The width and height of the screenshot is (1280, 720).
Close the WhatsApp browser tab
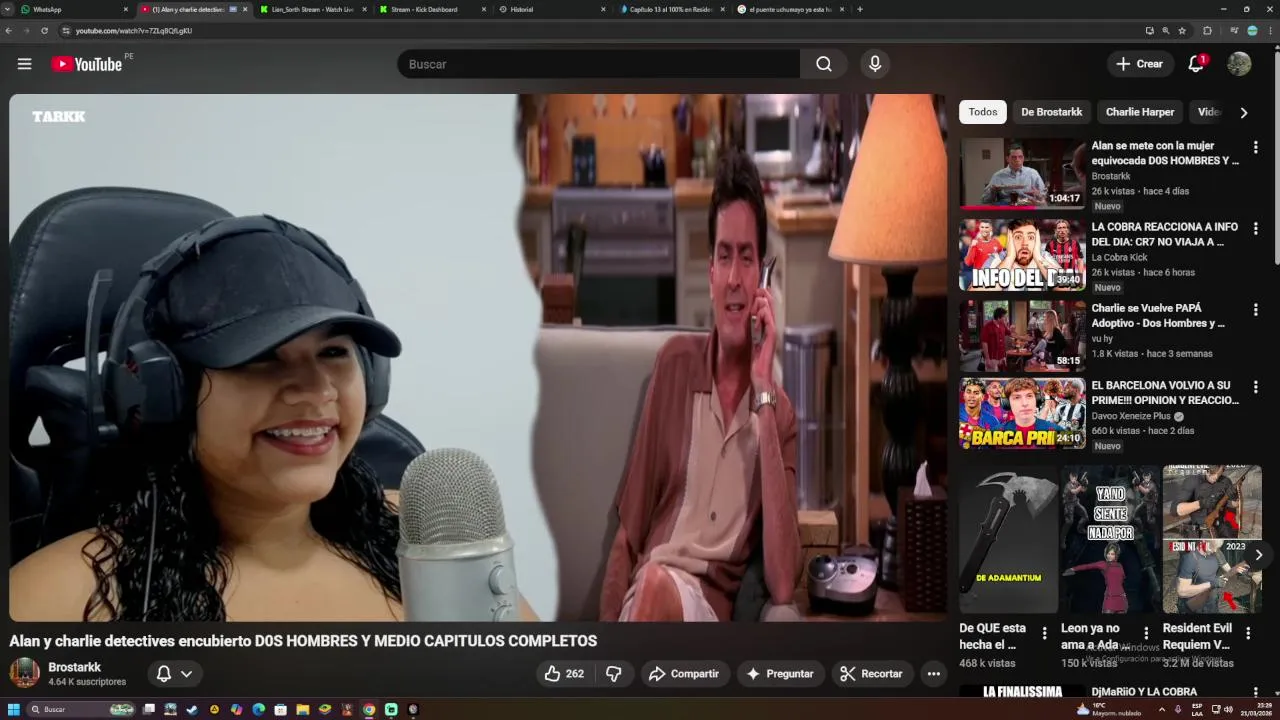pos(125,9)
